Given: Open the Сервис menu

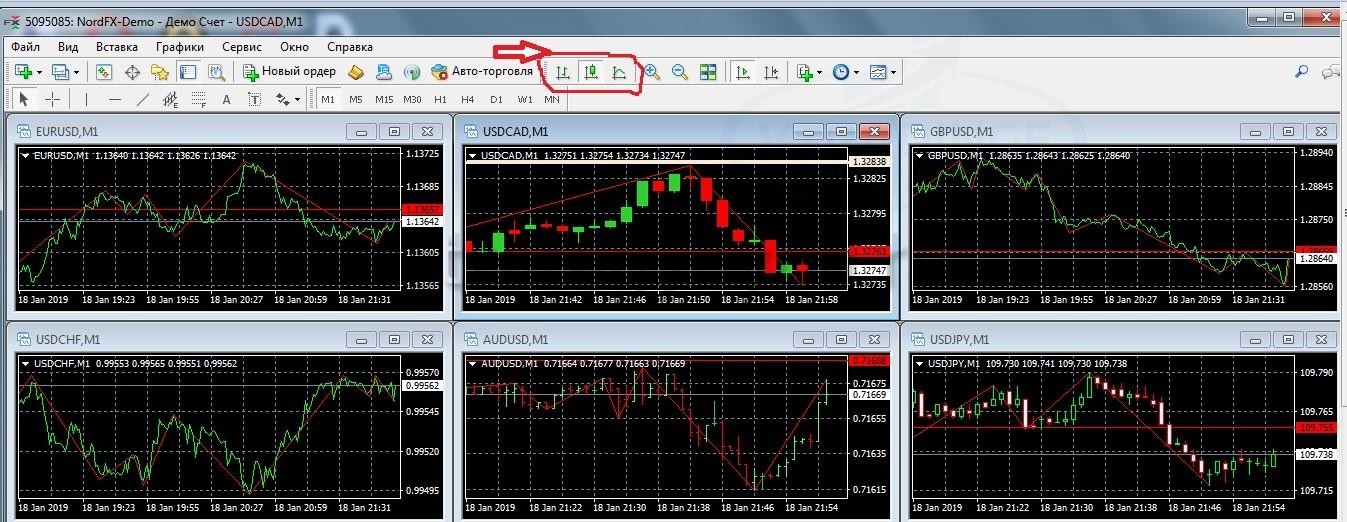Looking at the screenshot, I should 242,46.
